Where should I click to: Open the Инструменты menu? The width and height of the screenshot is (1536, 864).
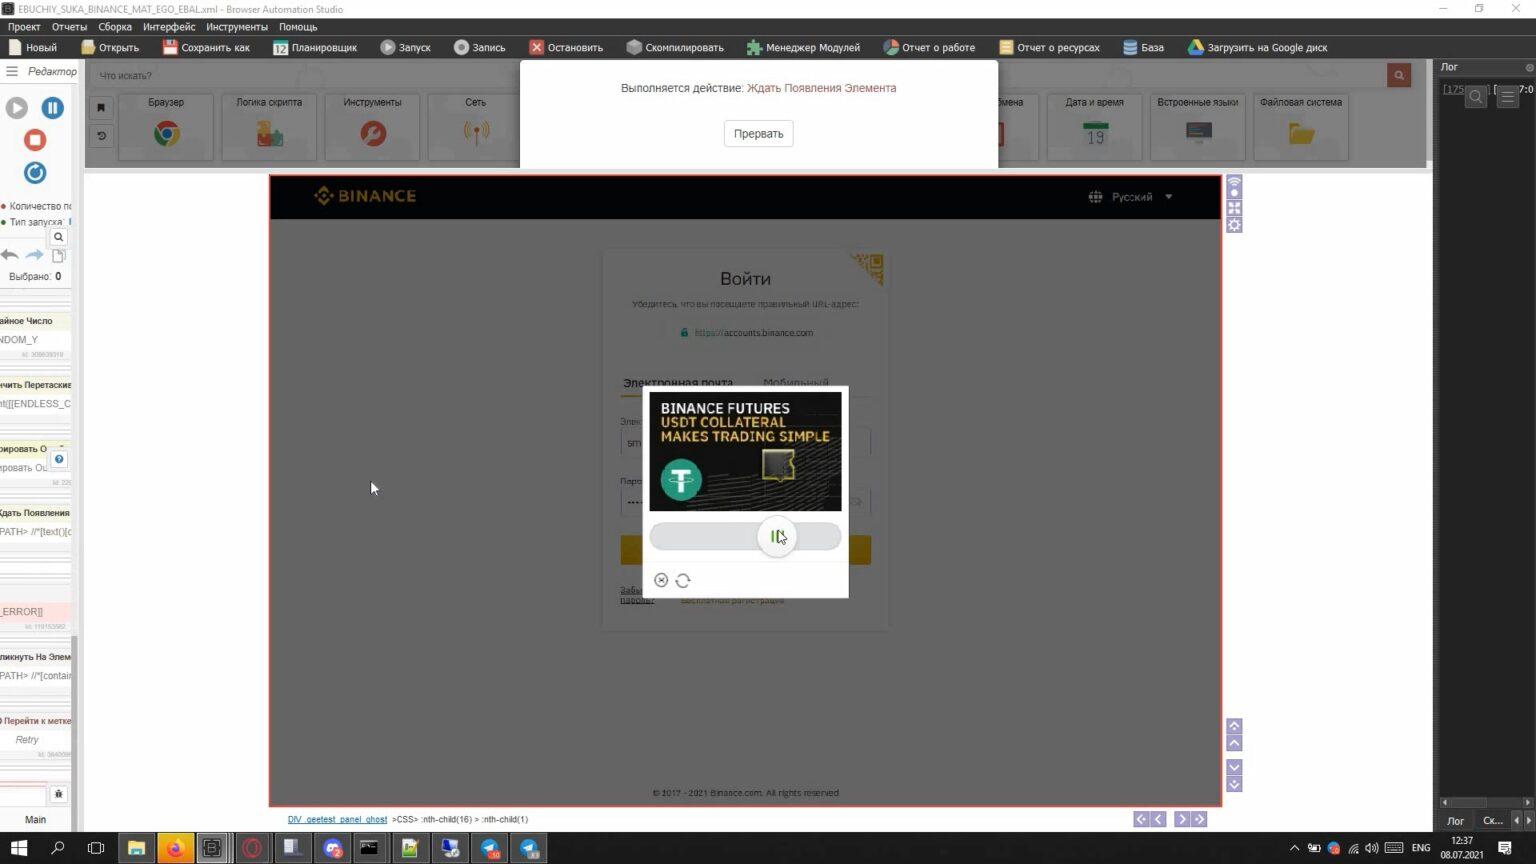(x=237, y=27)
